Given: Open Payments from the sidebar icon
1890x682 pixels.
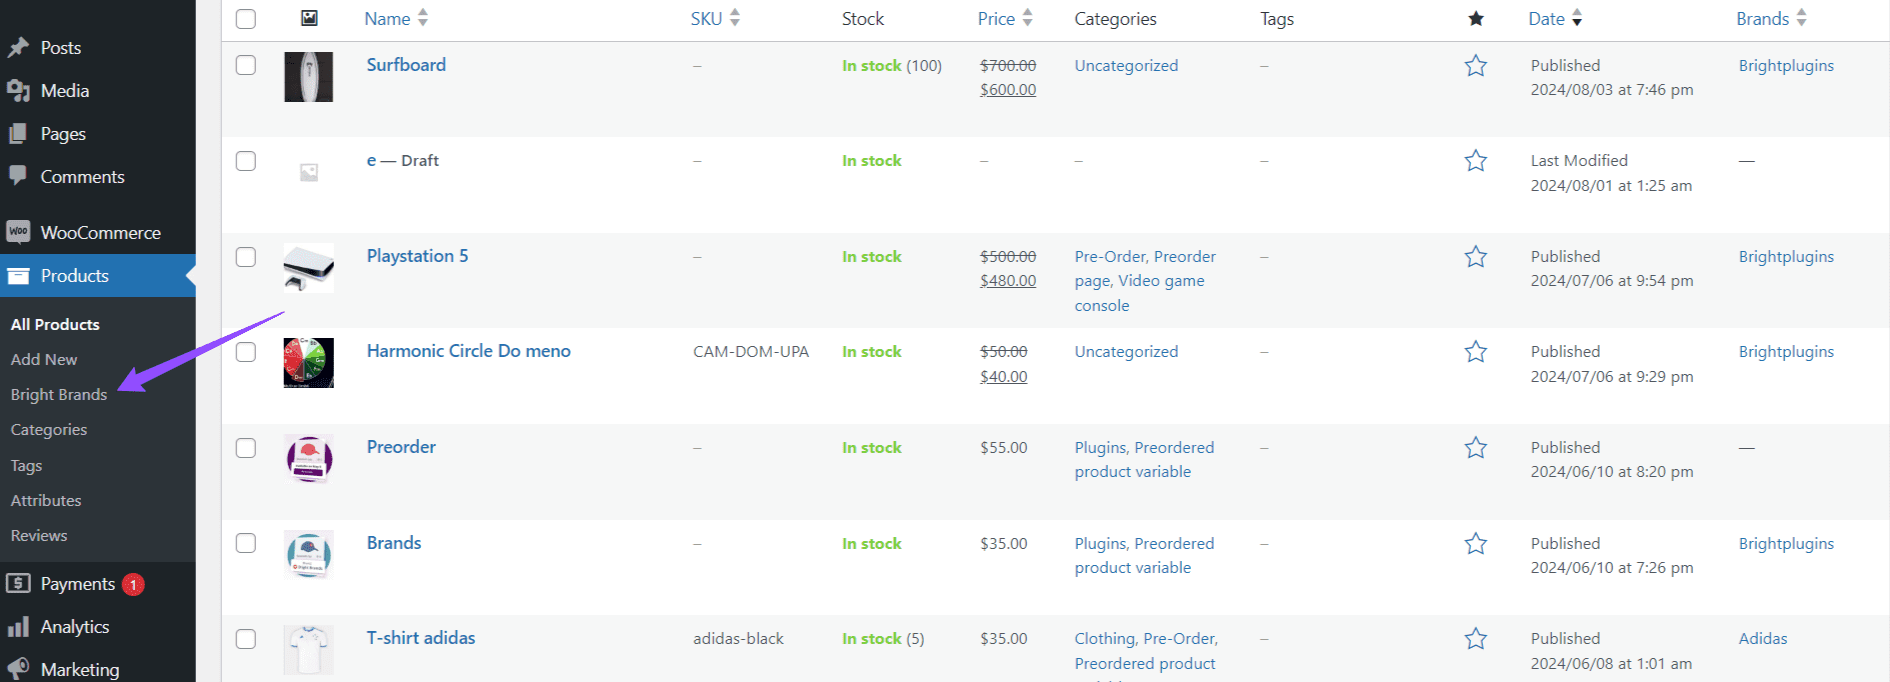Looking at the screenshot, I should (18, 584).
